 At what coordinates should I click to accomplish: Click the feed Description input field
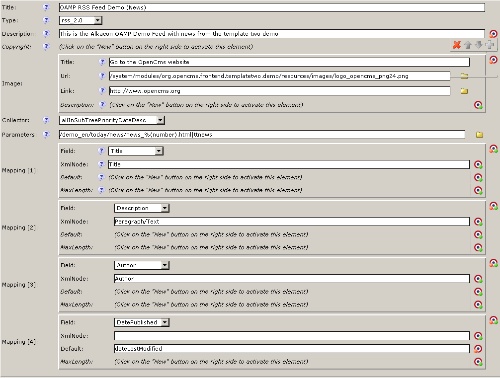click(272, 34)
